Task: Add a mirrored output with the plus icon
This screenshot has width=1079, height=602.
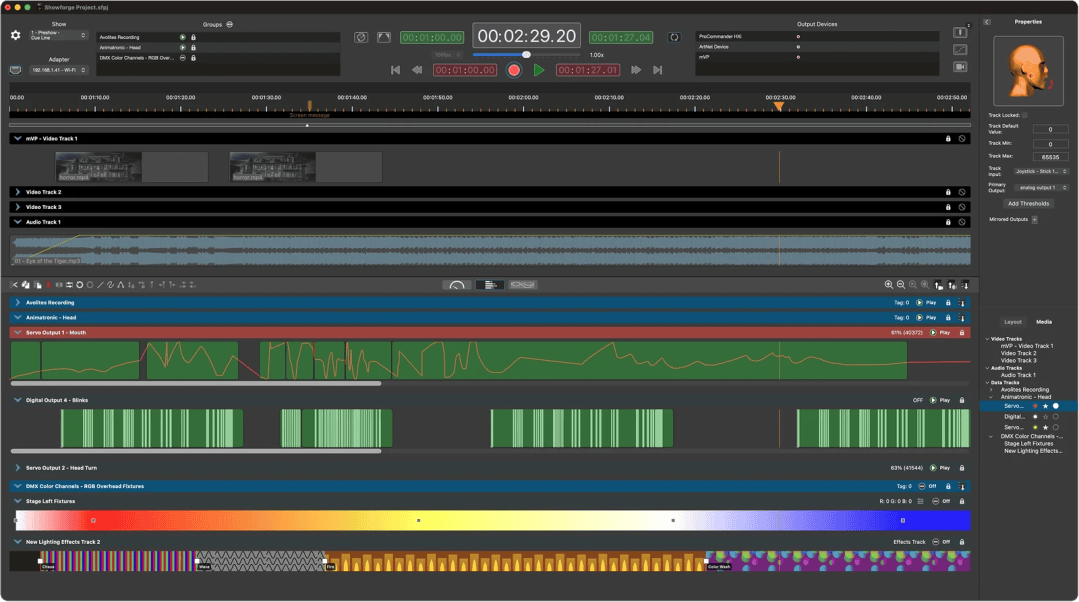Action: 1034,219
